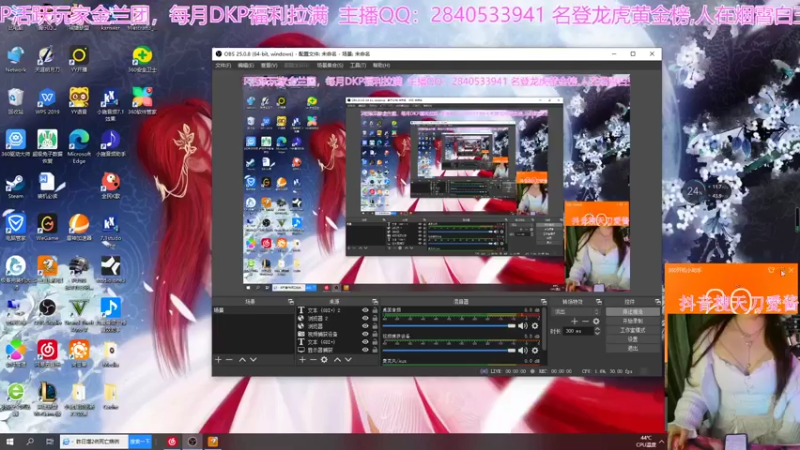This screenshot has width=800, height=450.
Task: Adjust first mixer channel volume slider
Action: (449, 326)
